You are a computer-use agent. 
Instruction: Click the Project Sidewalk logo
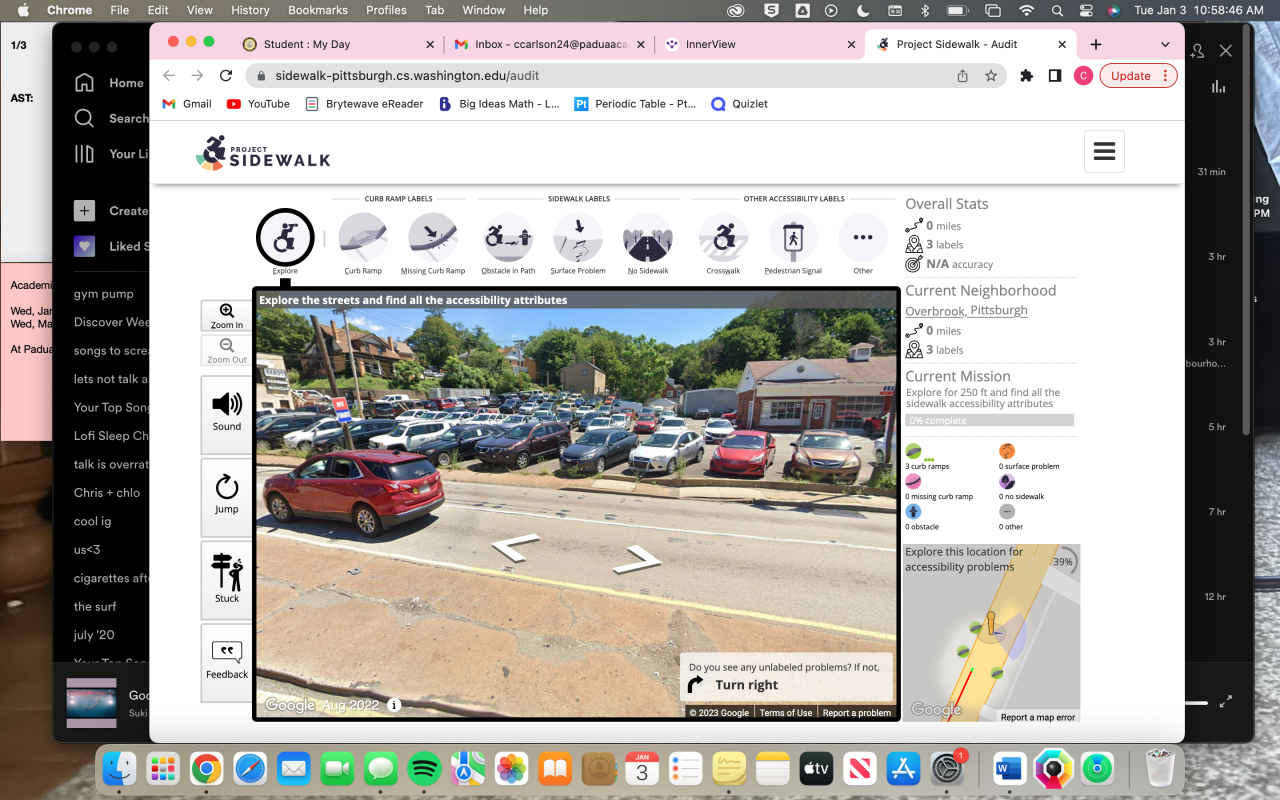263,153
